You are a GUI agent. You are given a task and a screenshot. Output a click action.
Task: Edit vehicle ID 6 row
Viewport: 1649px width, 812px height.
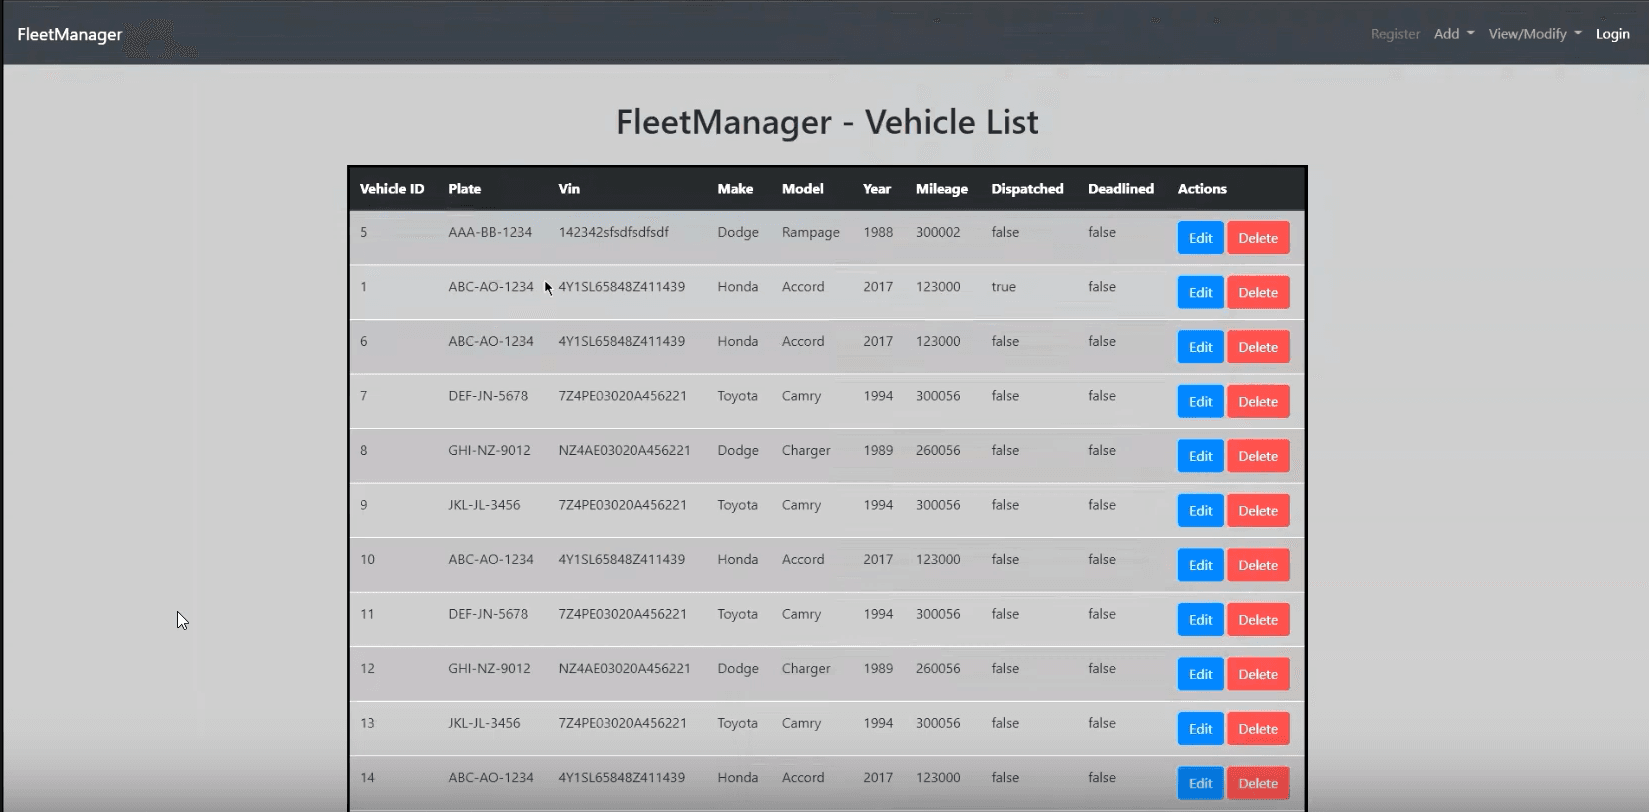point(1201,347)
